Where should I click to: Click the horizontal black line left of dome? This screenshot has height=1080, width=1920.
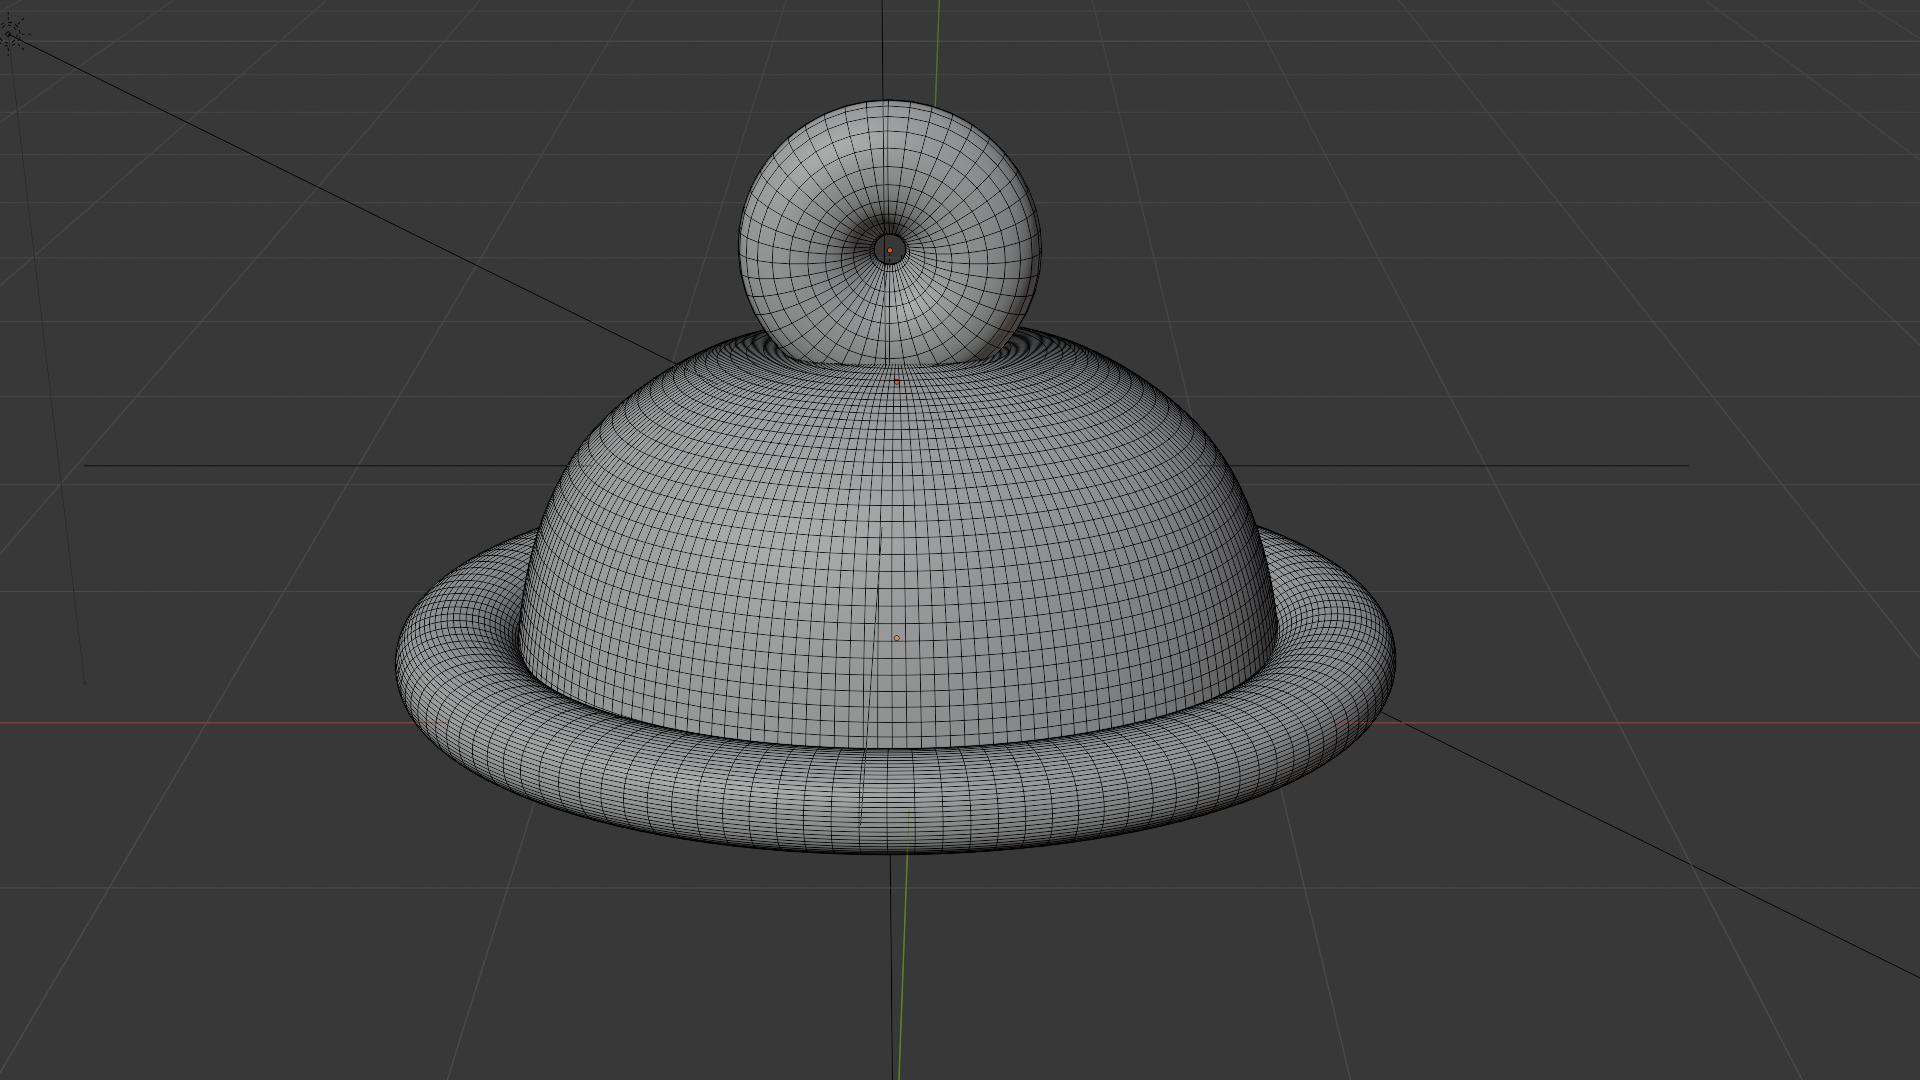300,465
